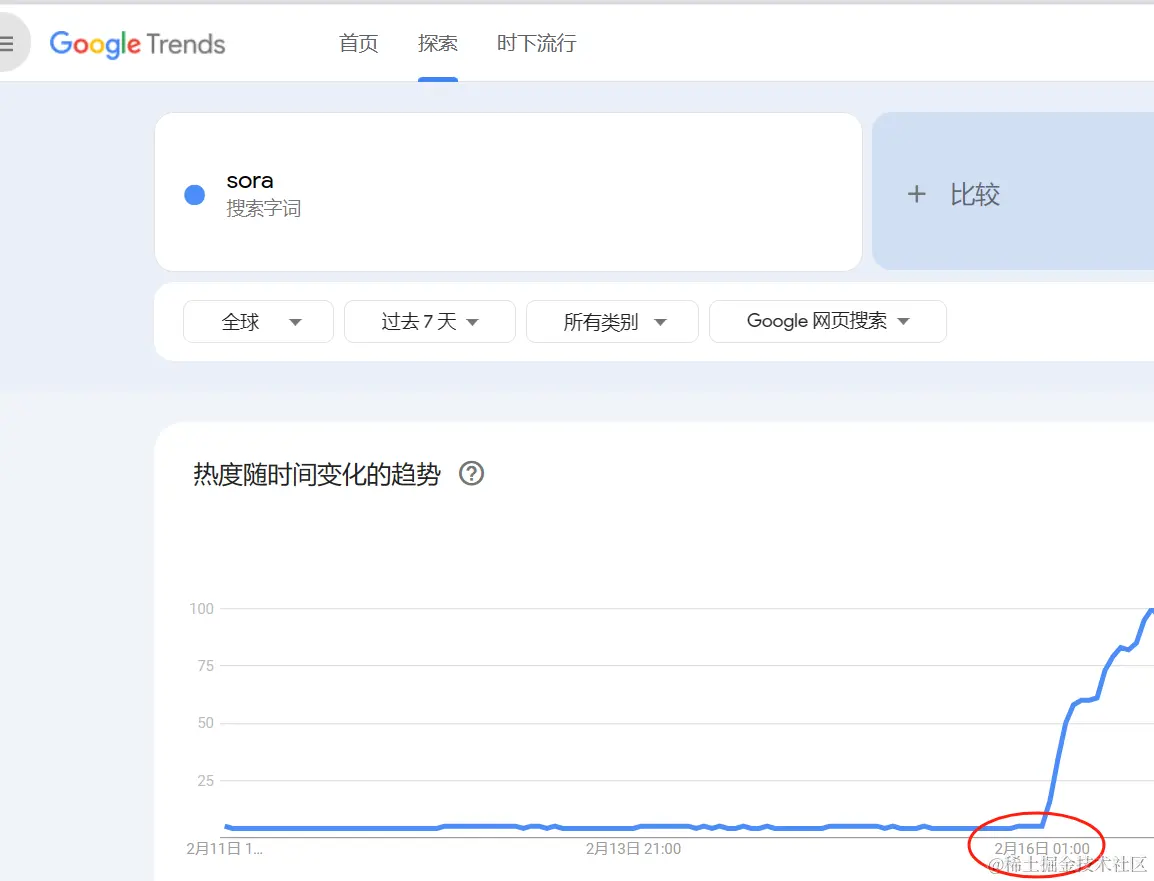
Task: Open the 过去 7 天 time range dropdown
Action: pyautogui.click(x=430, y=322)
